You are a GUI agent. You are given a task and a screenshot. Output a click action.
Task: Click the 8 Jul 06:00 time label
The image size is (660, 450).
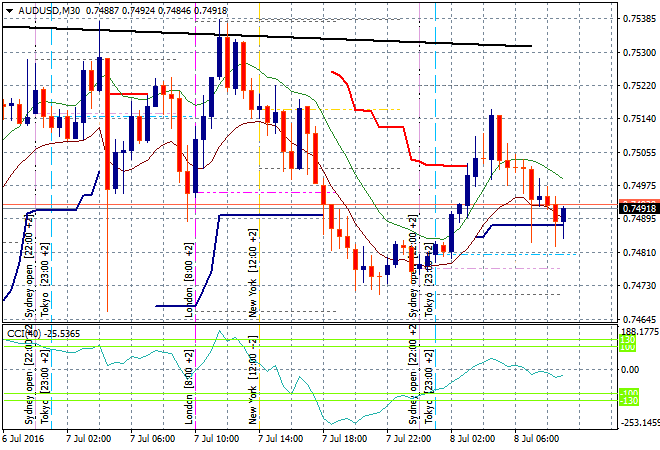click(x=535, y=438)
